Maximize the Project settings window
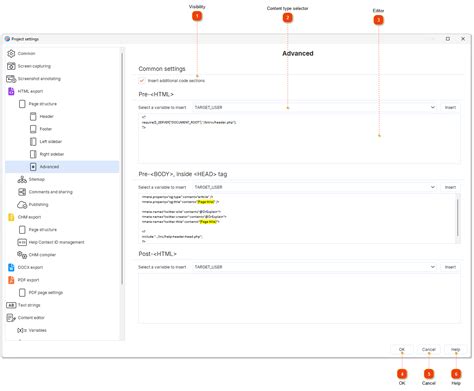The image size is (474, 391). [x=448, y=39]
